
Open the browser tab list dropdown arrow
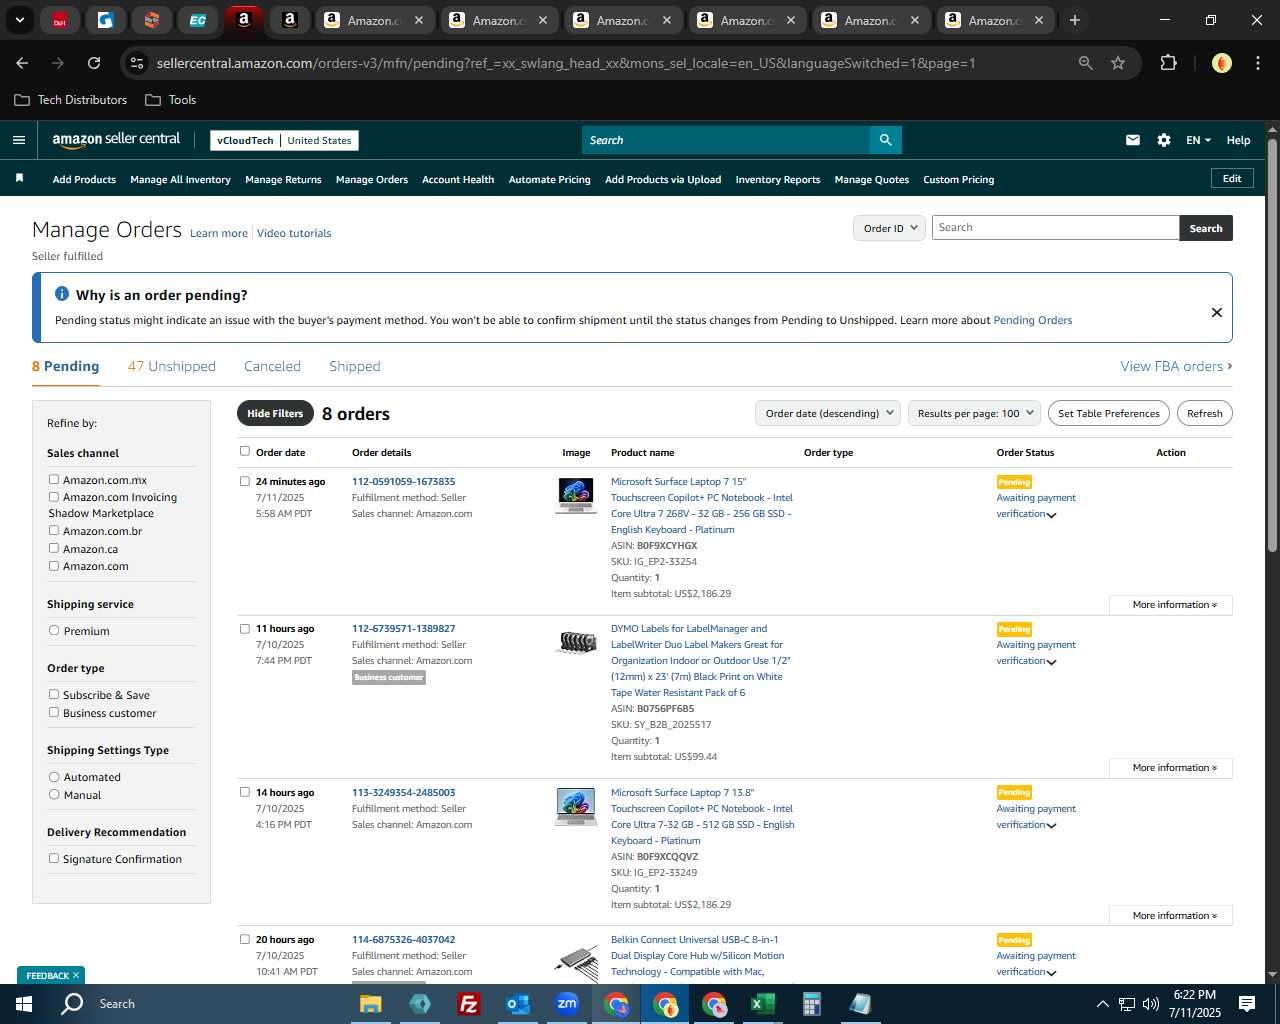click(19, 20)
